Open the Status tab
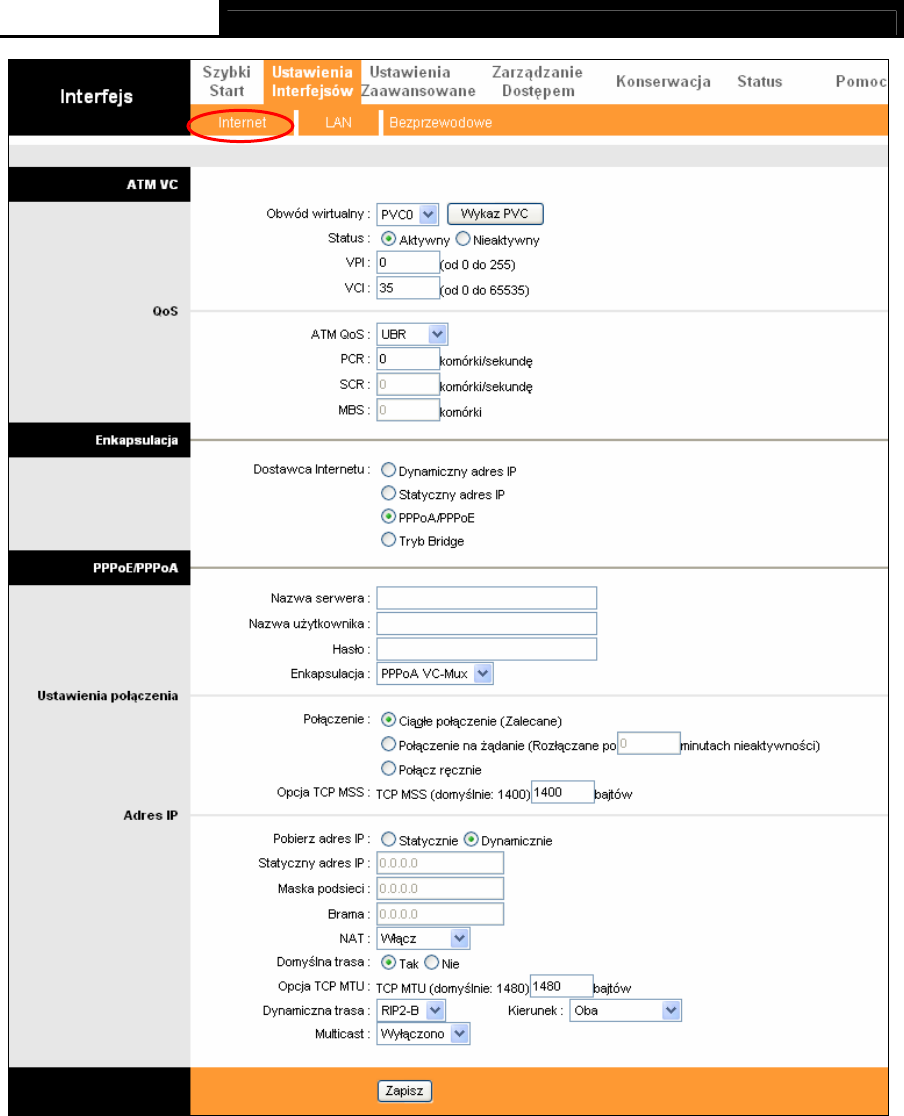 coord(760,81)
